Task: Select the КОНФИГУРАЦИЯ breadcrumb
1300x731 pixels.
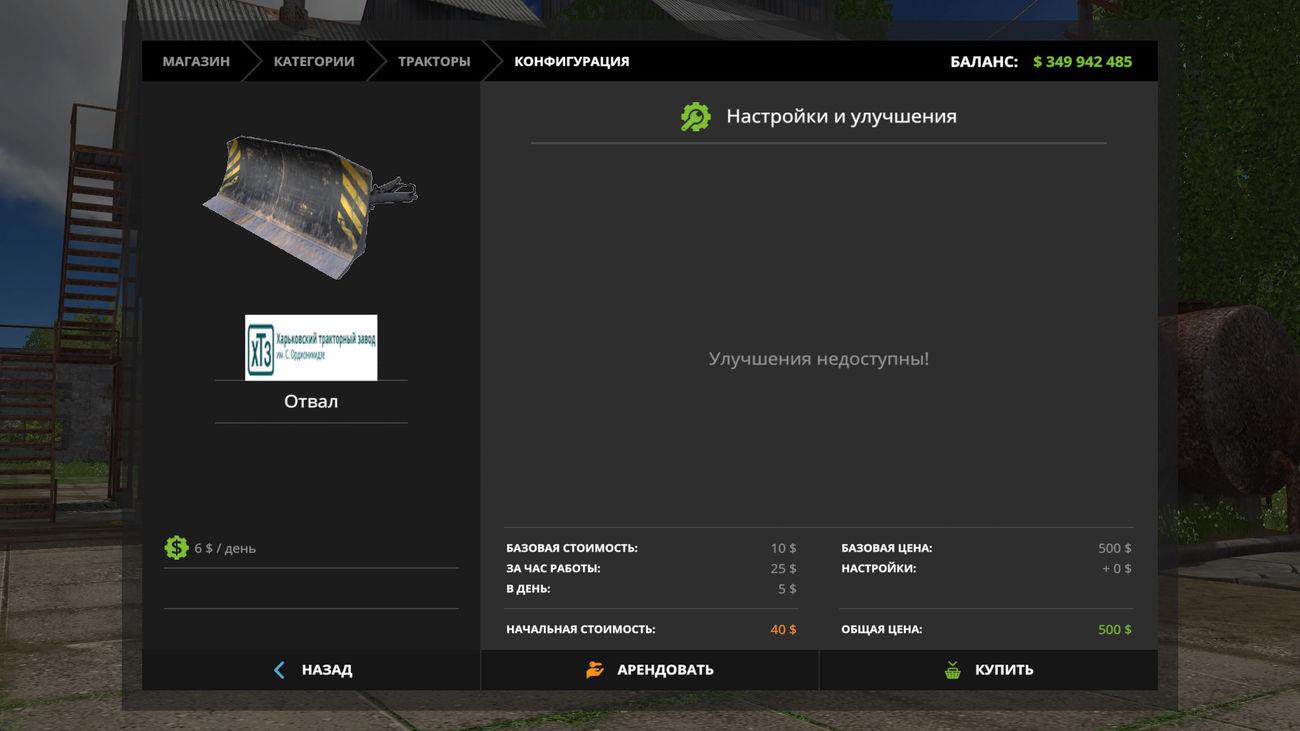Action: (572, 61)
